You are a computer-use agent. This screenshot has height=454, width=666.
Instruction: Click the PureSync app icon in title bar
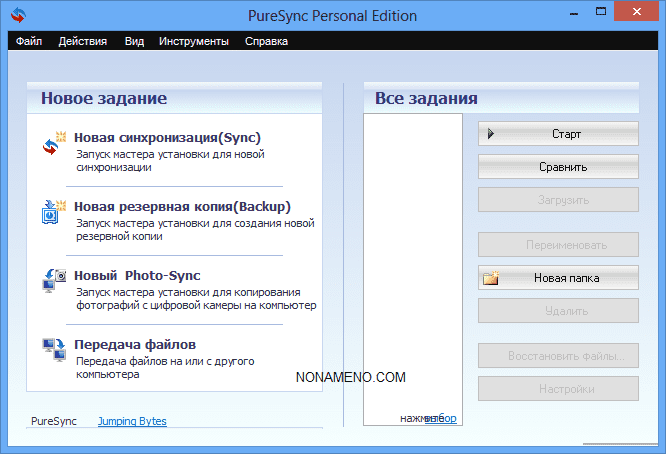[17, 16]
